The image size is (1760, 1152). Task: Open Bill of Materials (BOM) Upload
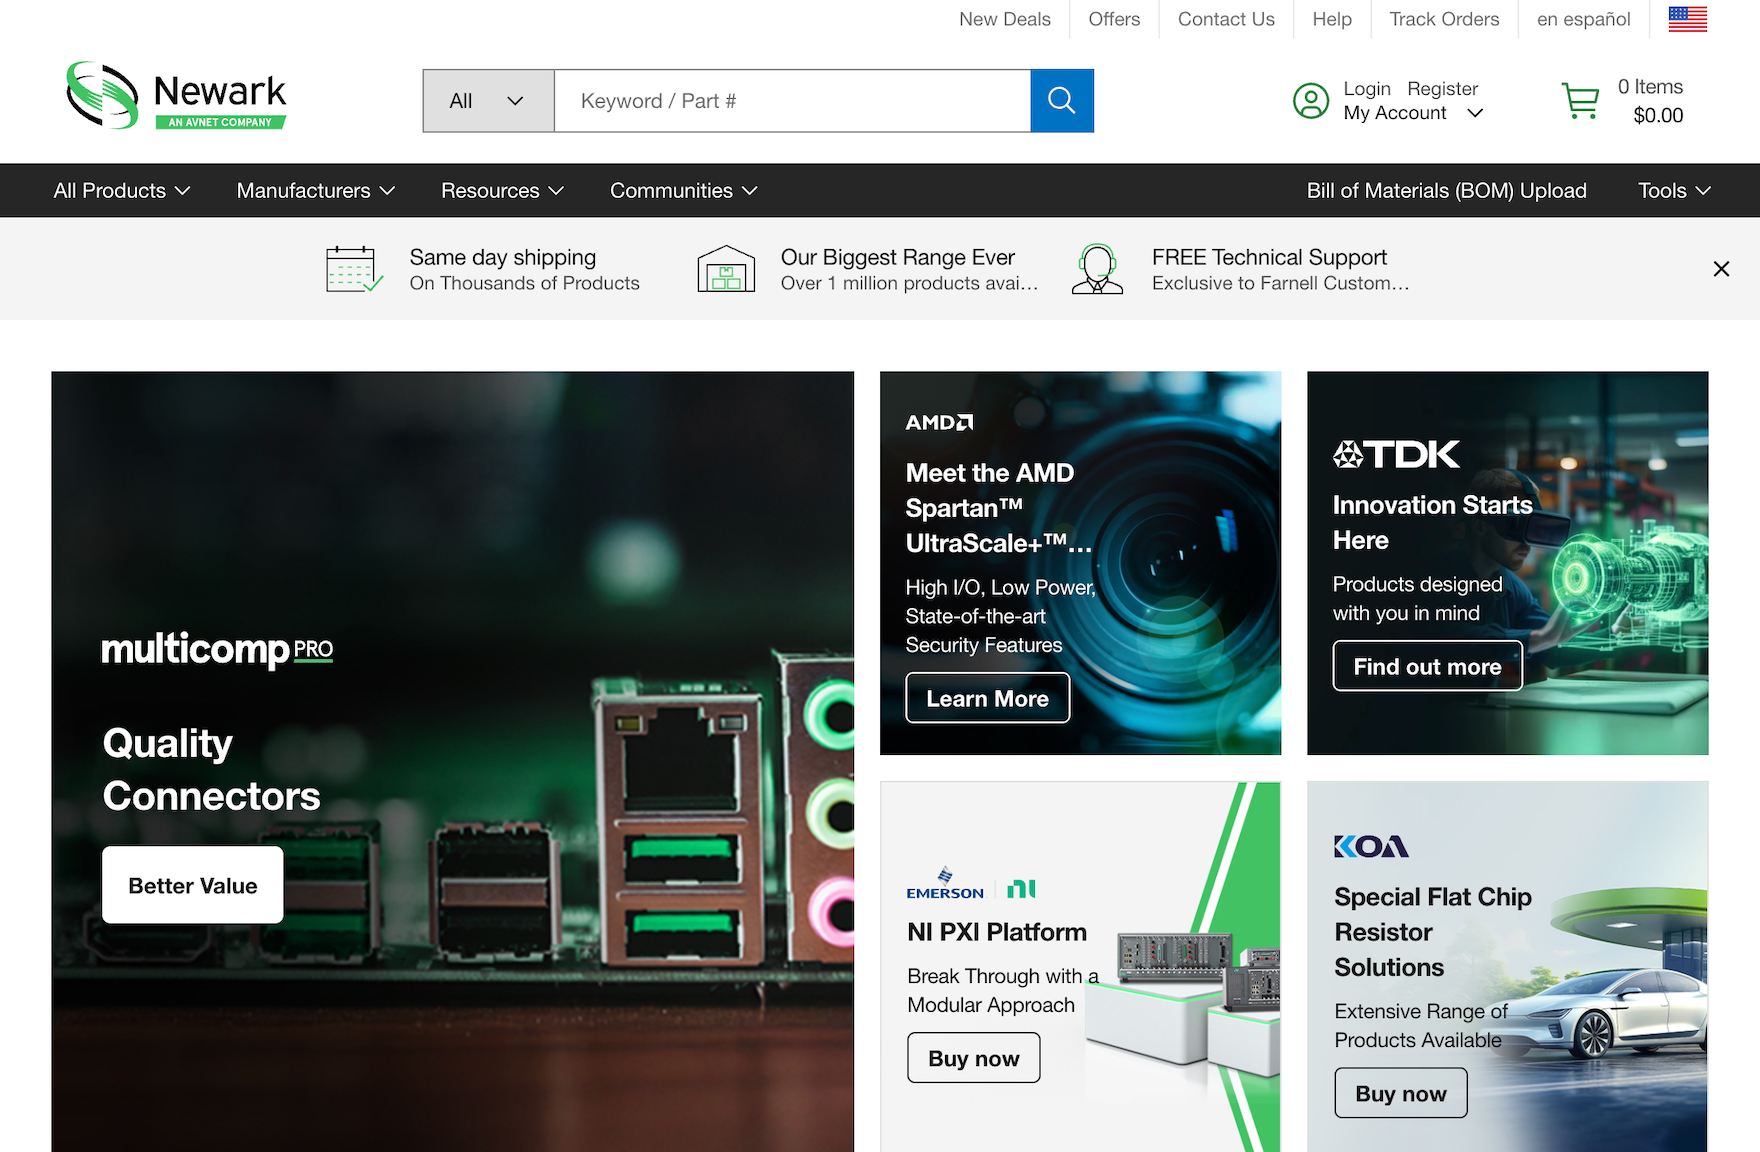tap(1446, 191)
